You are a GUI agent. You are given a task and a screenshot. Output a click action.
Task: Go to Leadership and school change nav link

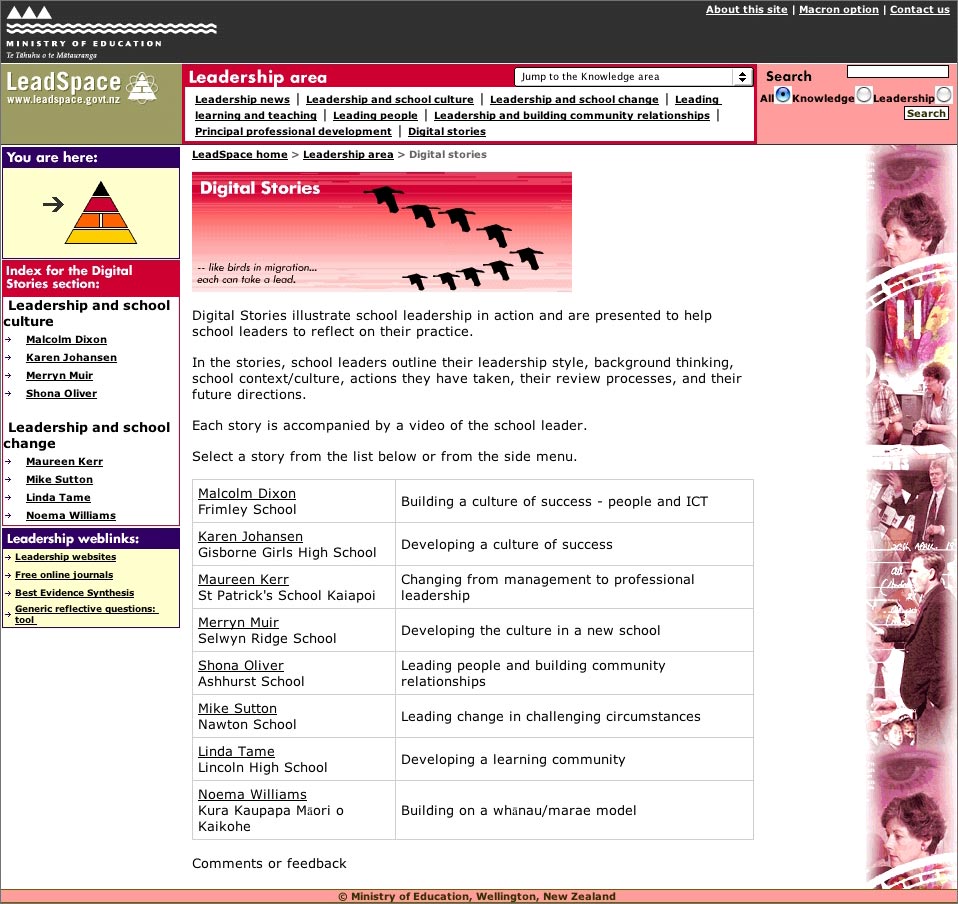pos(574,99)
